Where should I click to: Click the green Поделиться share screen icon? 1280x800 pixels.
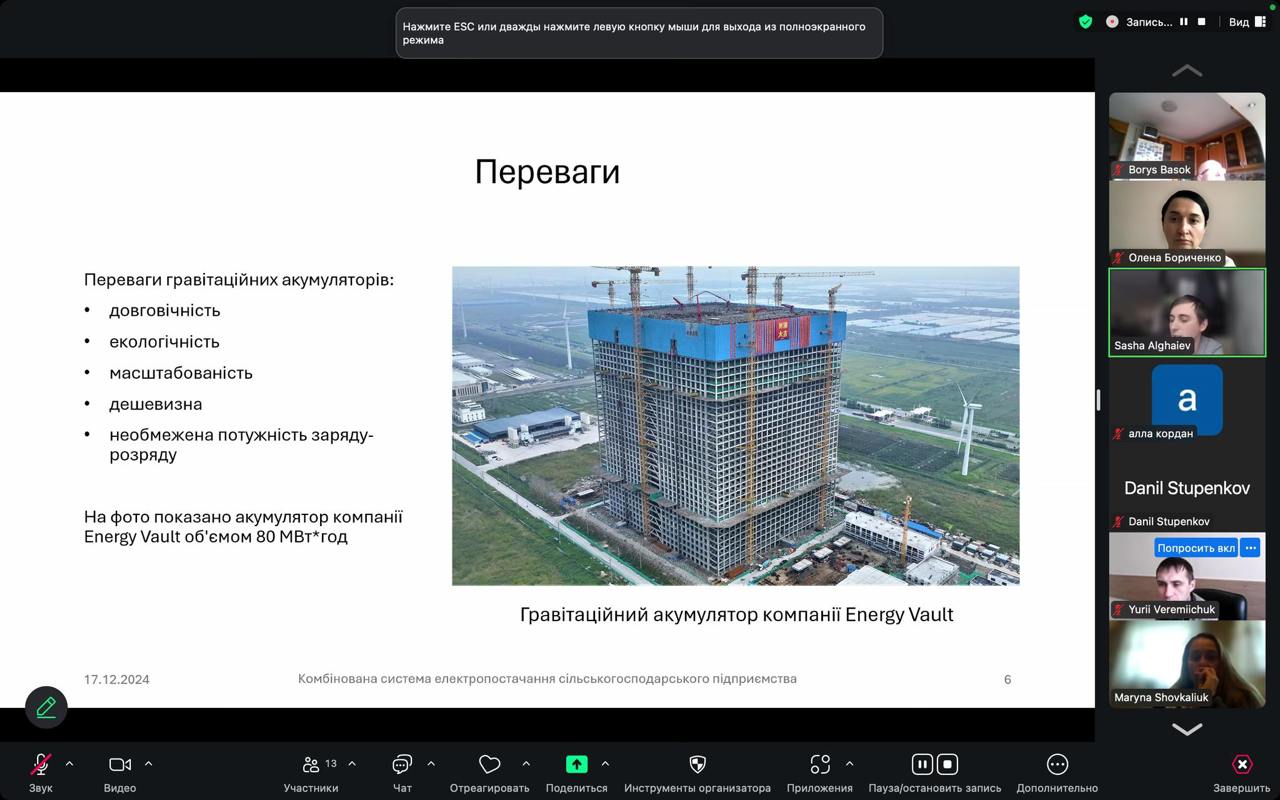(576, 764)
